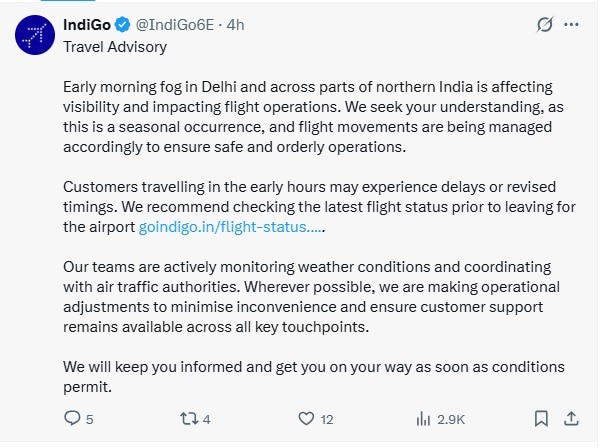Click the IndiGo profile avatar
This screenshot has width=601, height=448.
click(34, 38)
